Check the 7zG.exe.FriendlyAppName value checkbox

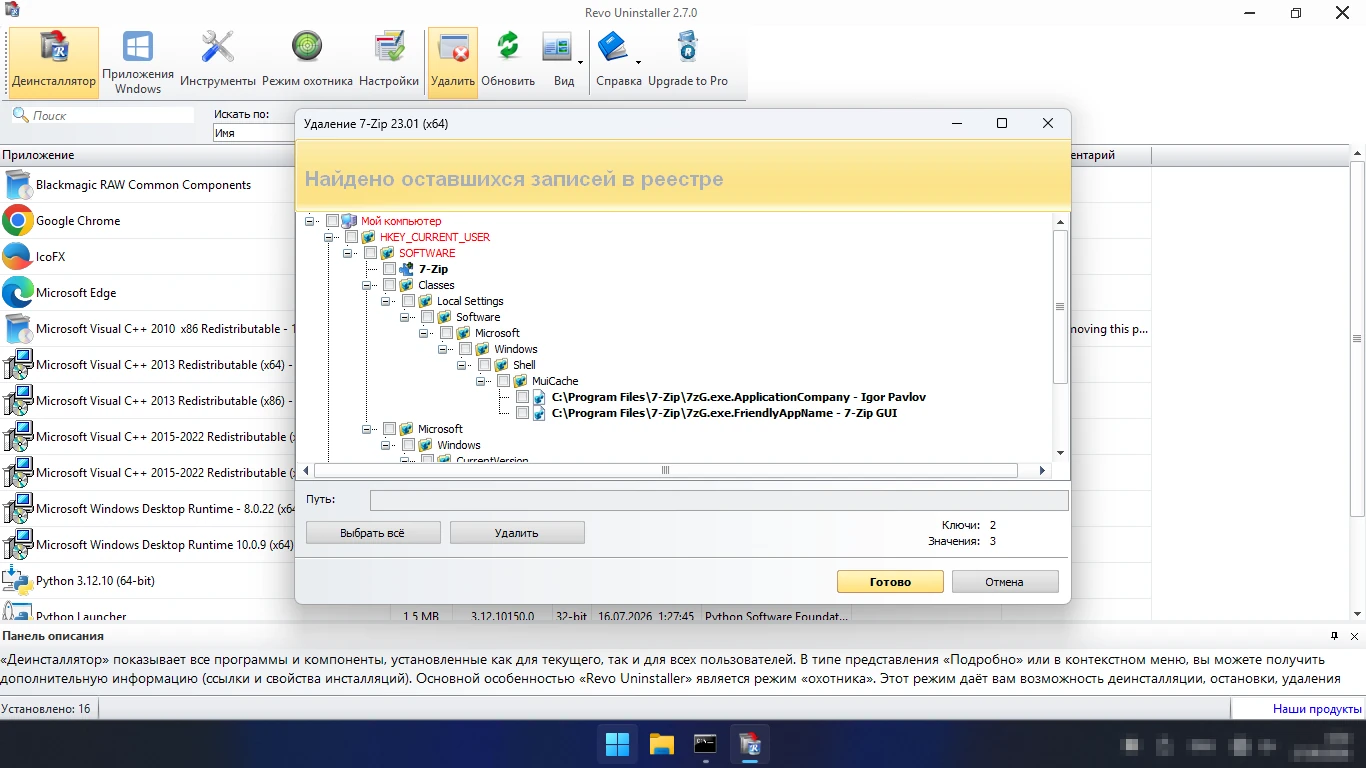(x=522, y=413)
